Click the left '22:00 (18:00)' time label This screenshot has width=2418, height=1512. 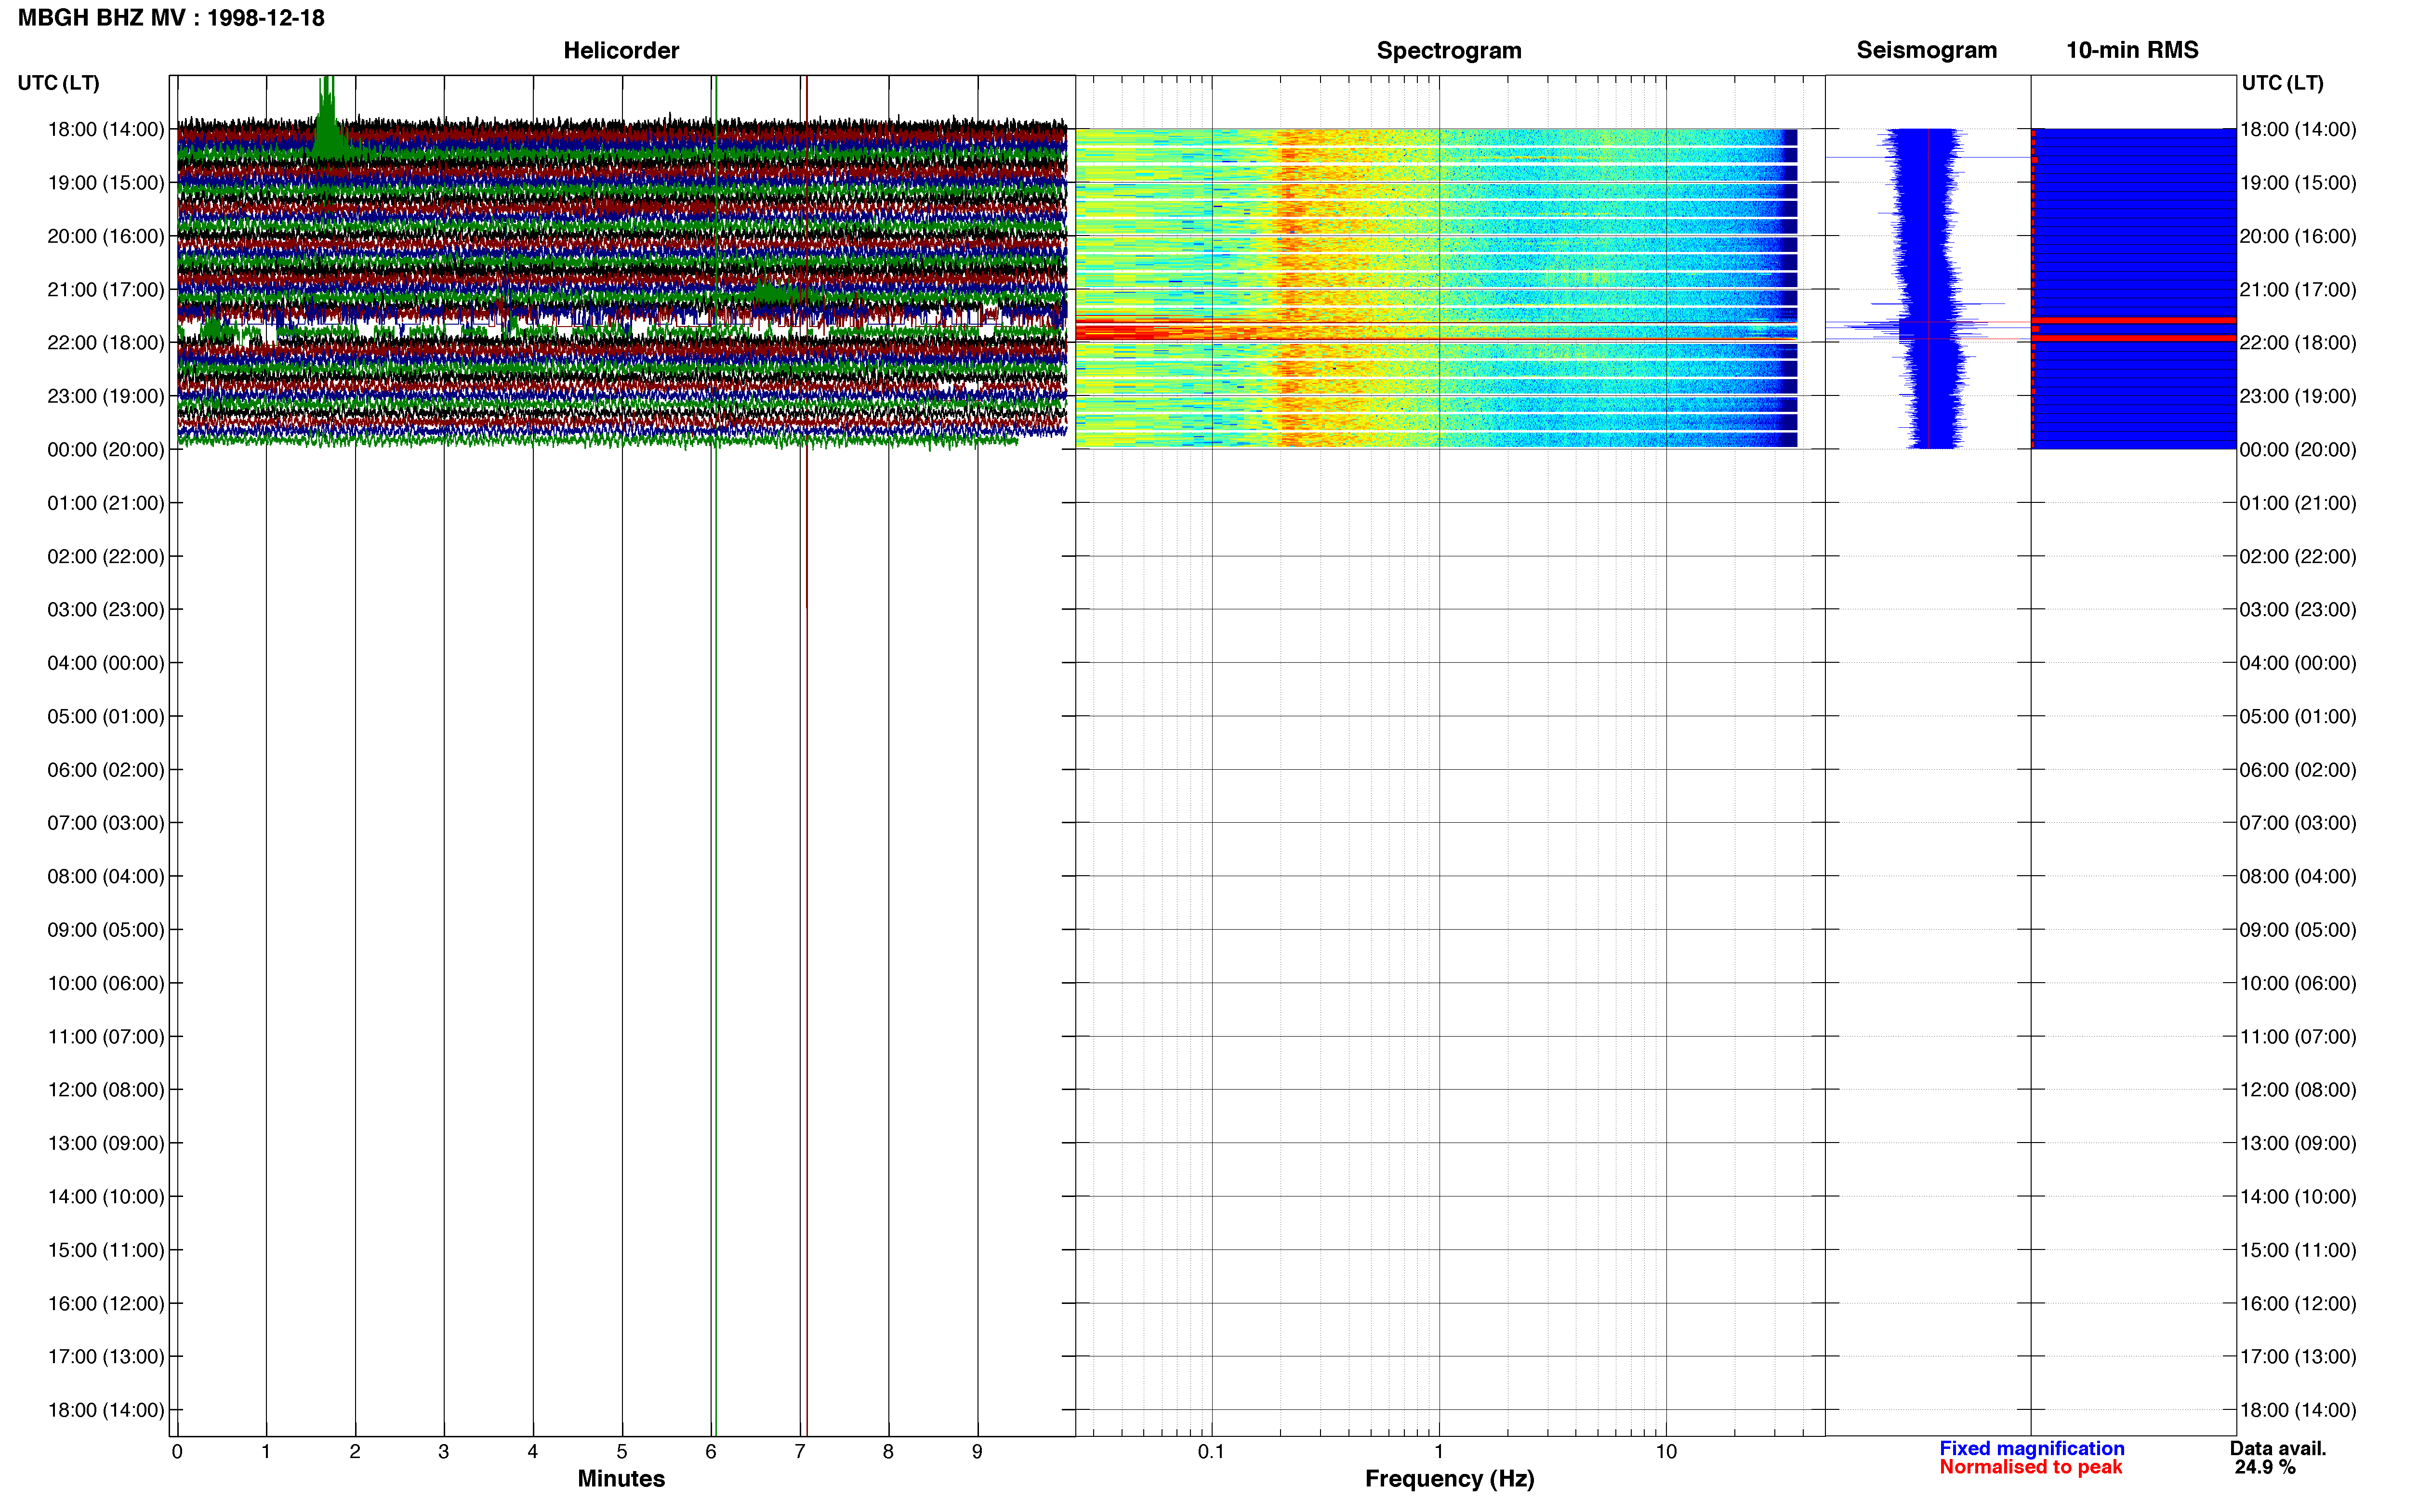point(106,343)
